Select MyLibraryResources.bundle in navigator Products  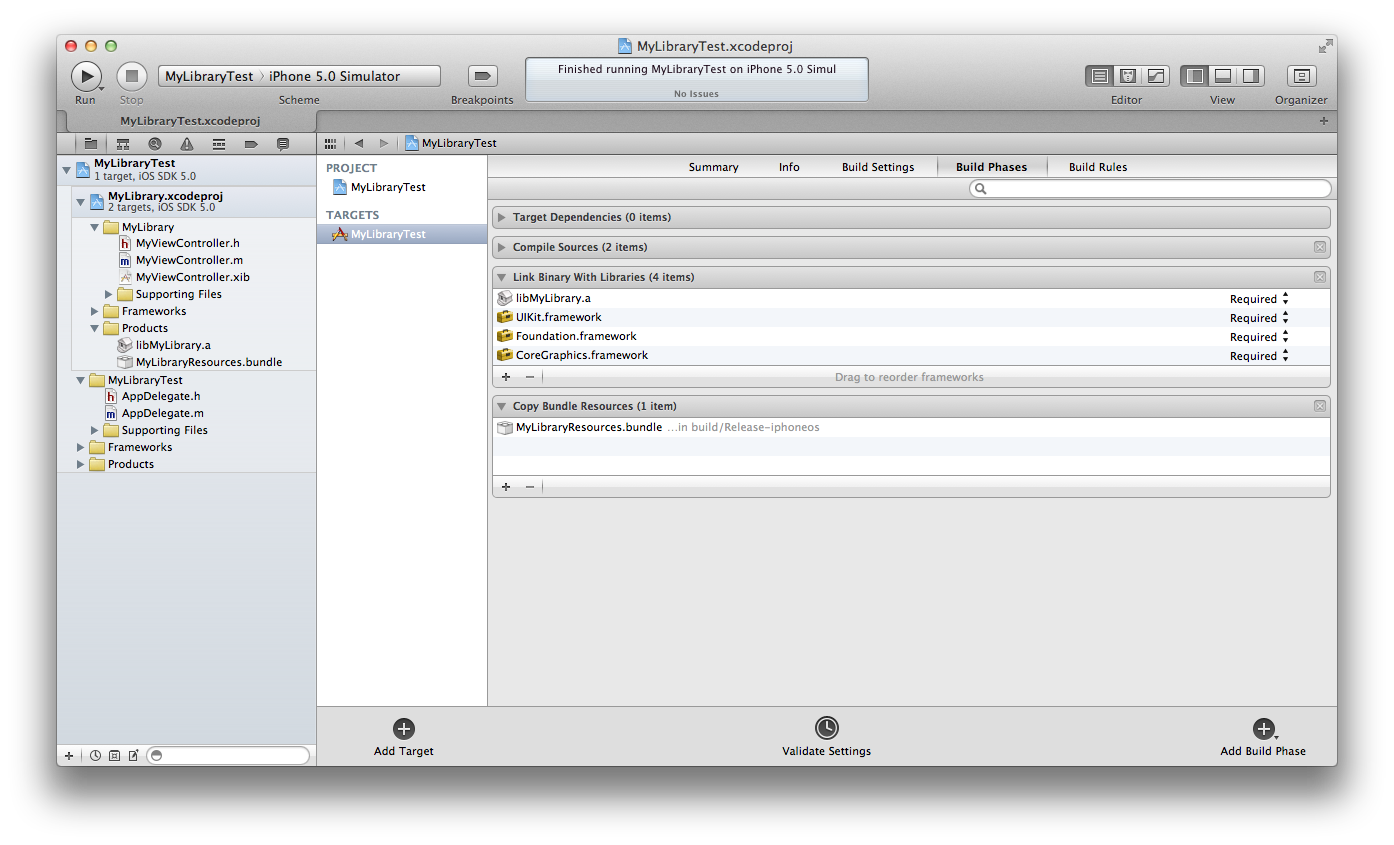tap(209, 362)
